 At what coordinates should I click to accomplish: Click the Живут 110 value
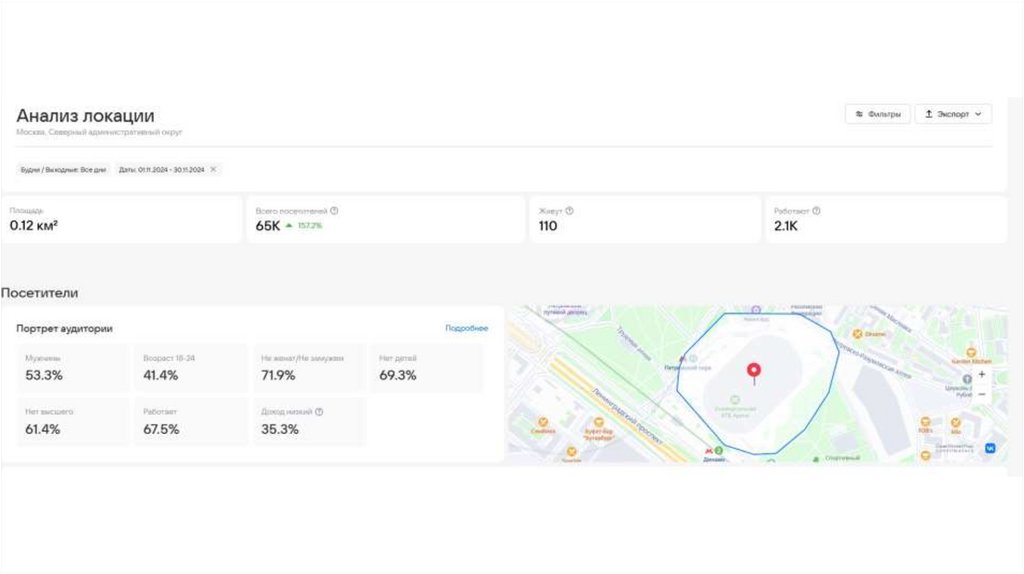click(548, 226)
